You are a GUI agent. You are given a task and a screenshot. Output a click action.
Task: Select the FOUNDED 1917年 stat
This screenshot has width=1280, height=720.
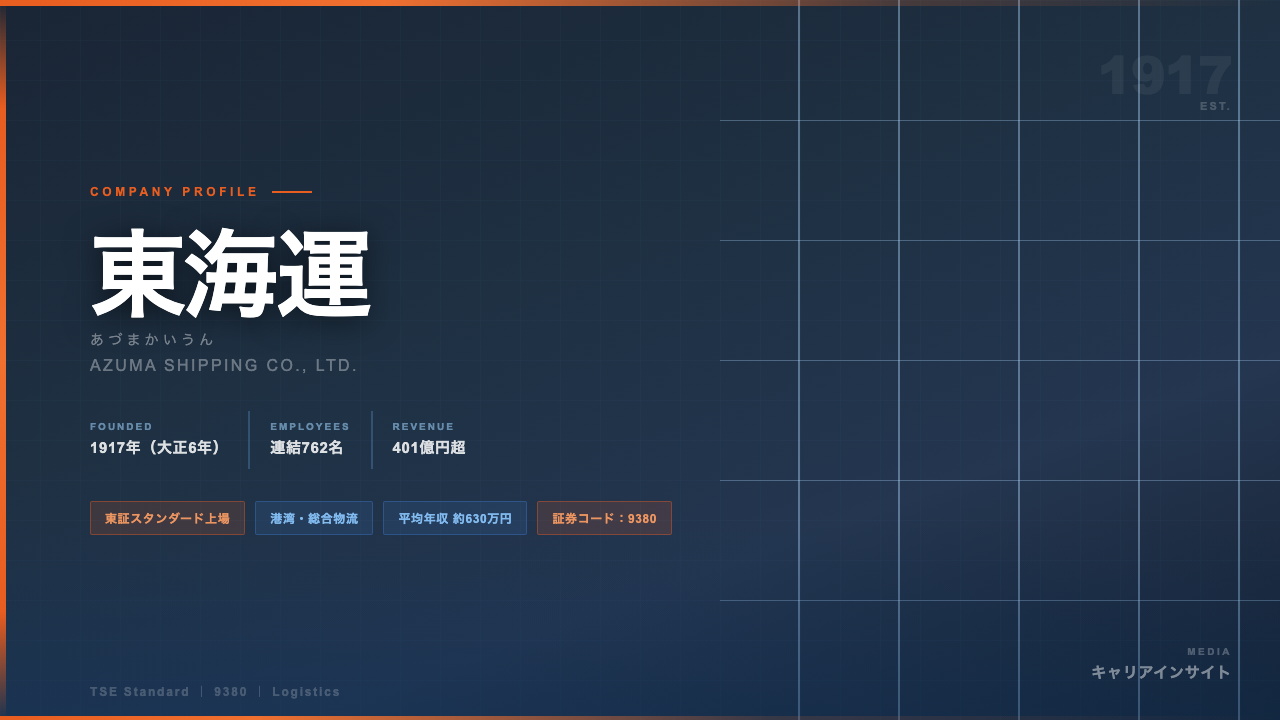click(157, 439)
